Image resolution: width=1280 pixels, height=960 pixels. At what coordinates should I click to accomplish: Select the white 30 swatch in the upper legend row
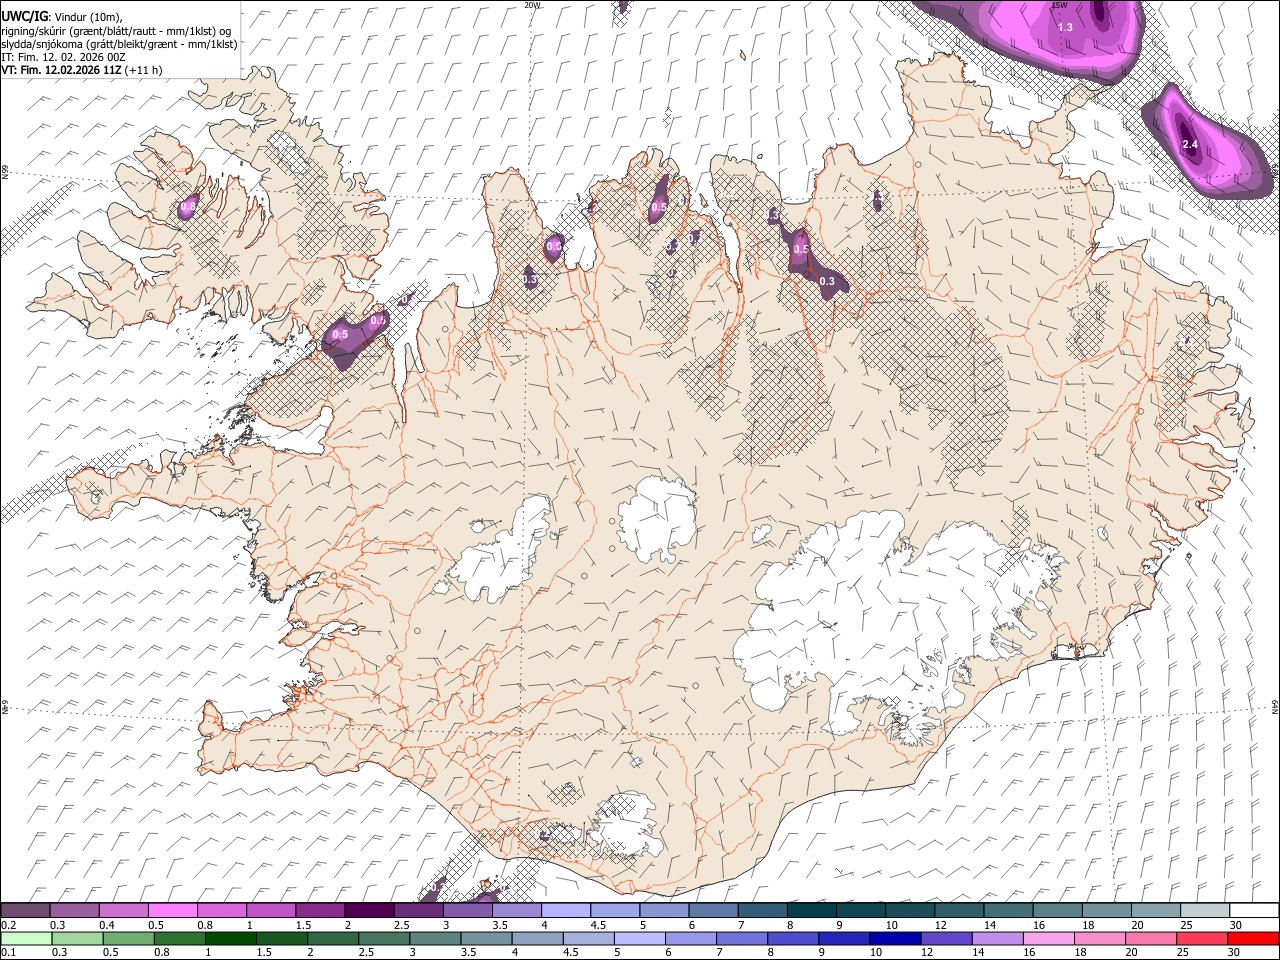pyautogui.click(x=1254, y=910)
